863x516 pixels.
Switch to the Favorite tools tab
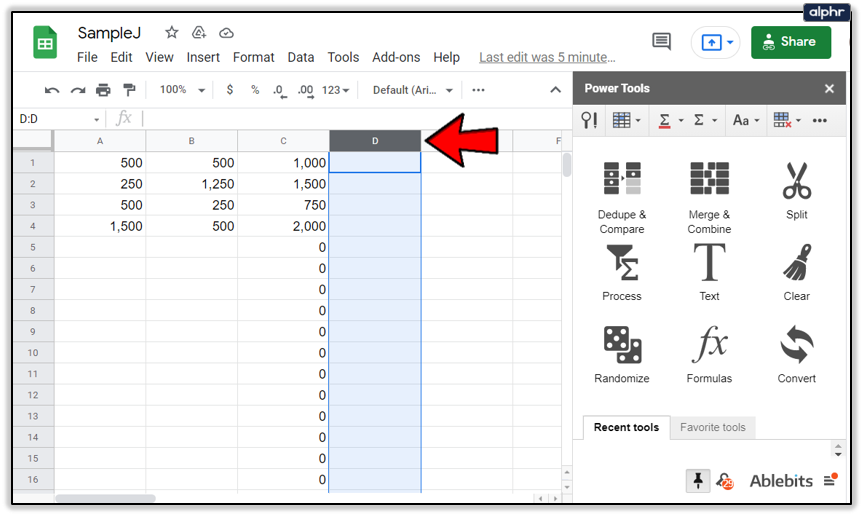tap(712, 427)
